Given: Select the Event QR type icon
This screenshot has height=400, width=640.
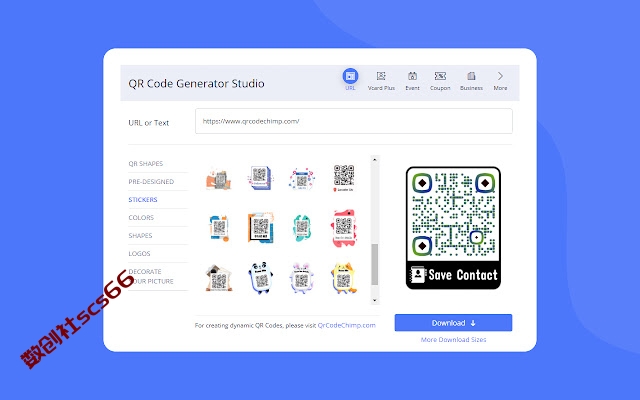Looking at the screenshot, I should click(412, 76).
